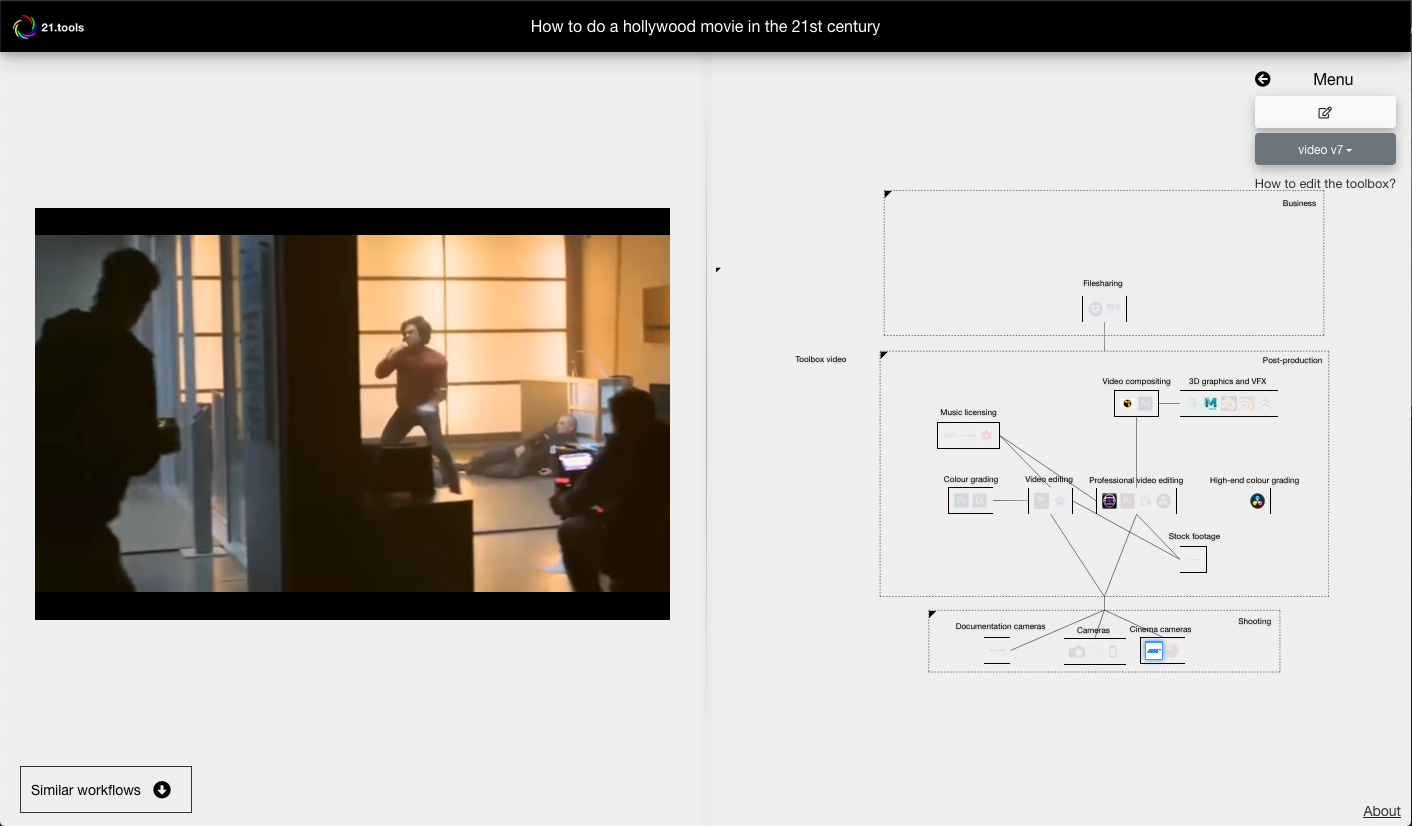Select After Effects icon in Video compositing
Viewport: 1412px width, 826px height.
[x=1146, y=404]
